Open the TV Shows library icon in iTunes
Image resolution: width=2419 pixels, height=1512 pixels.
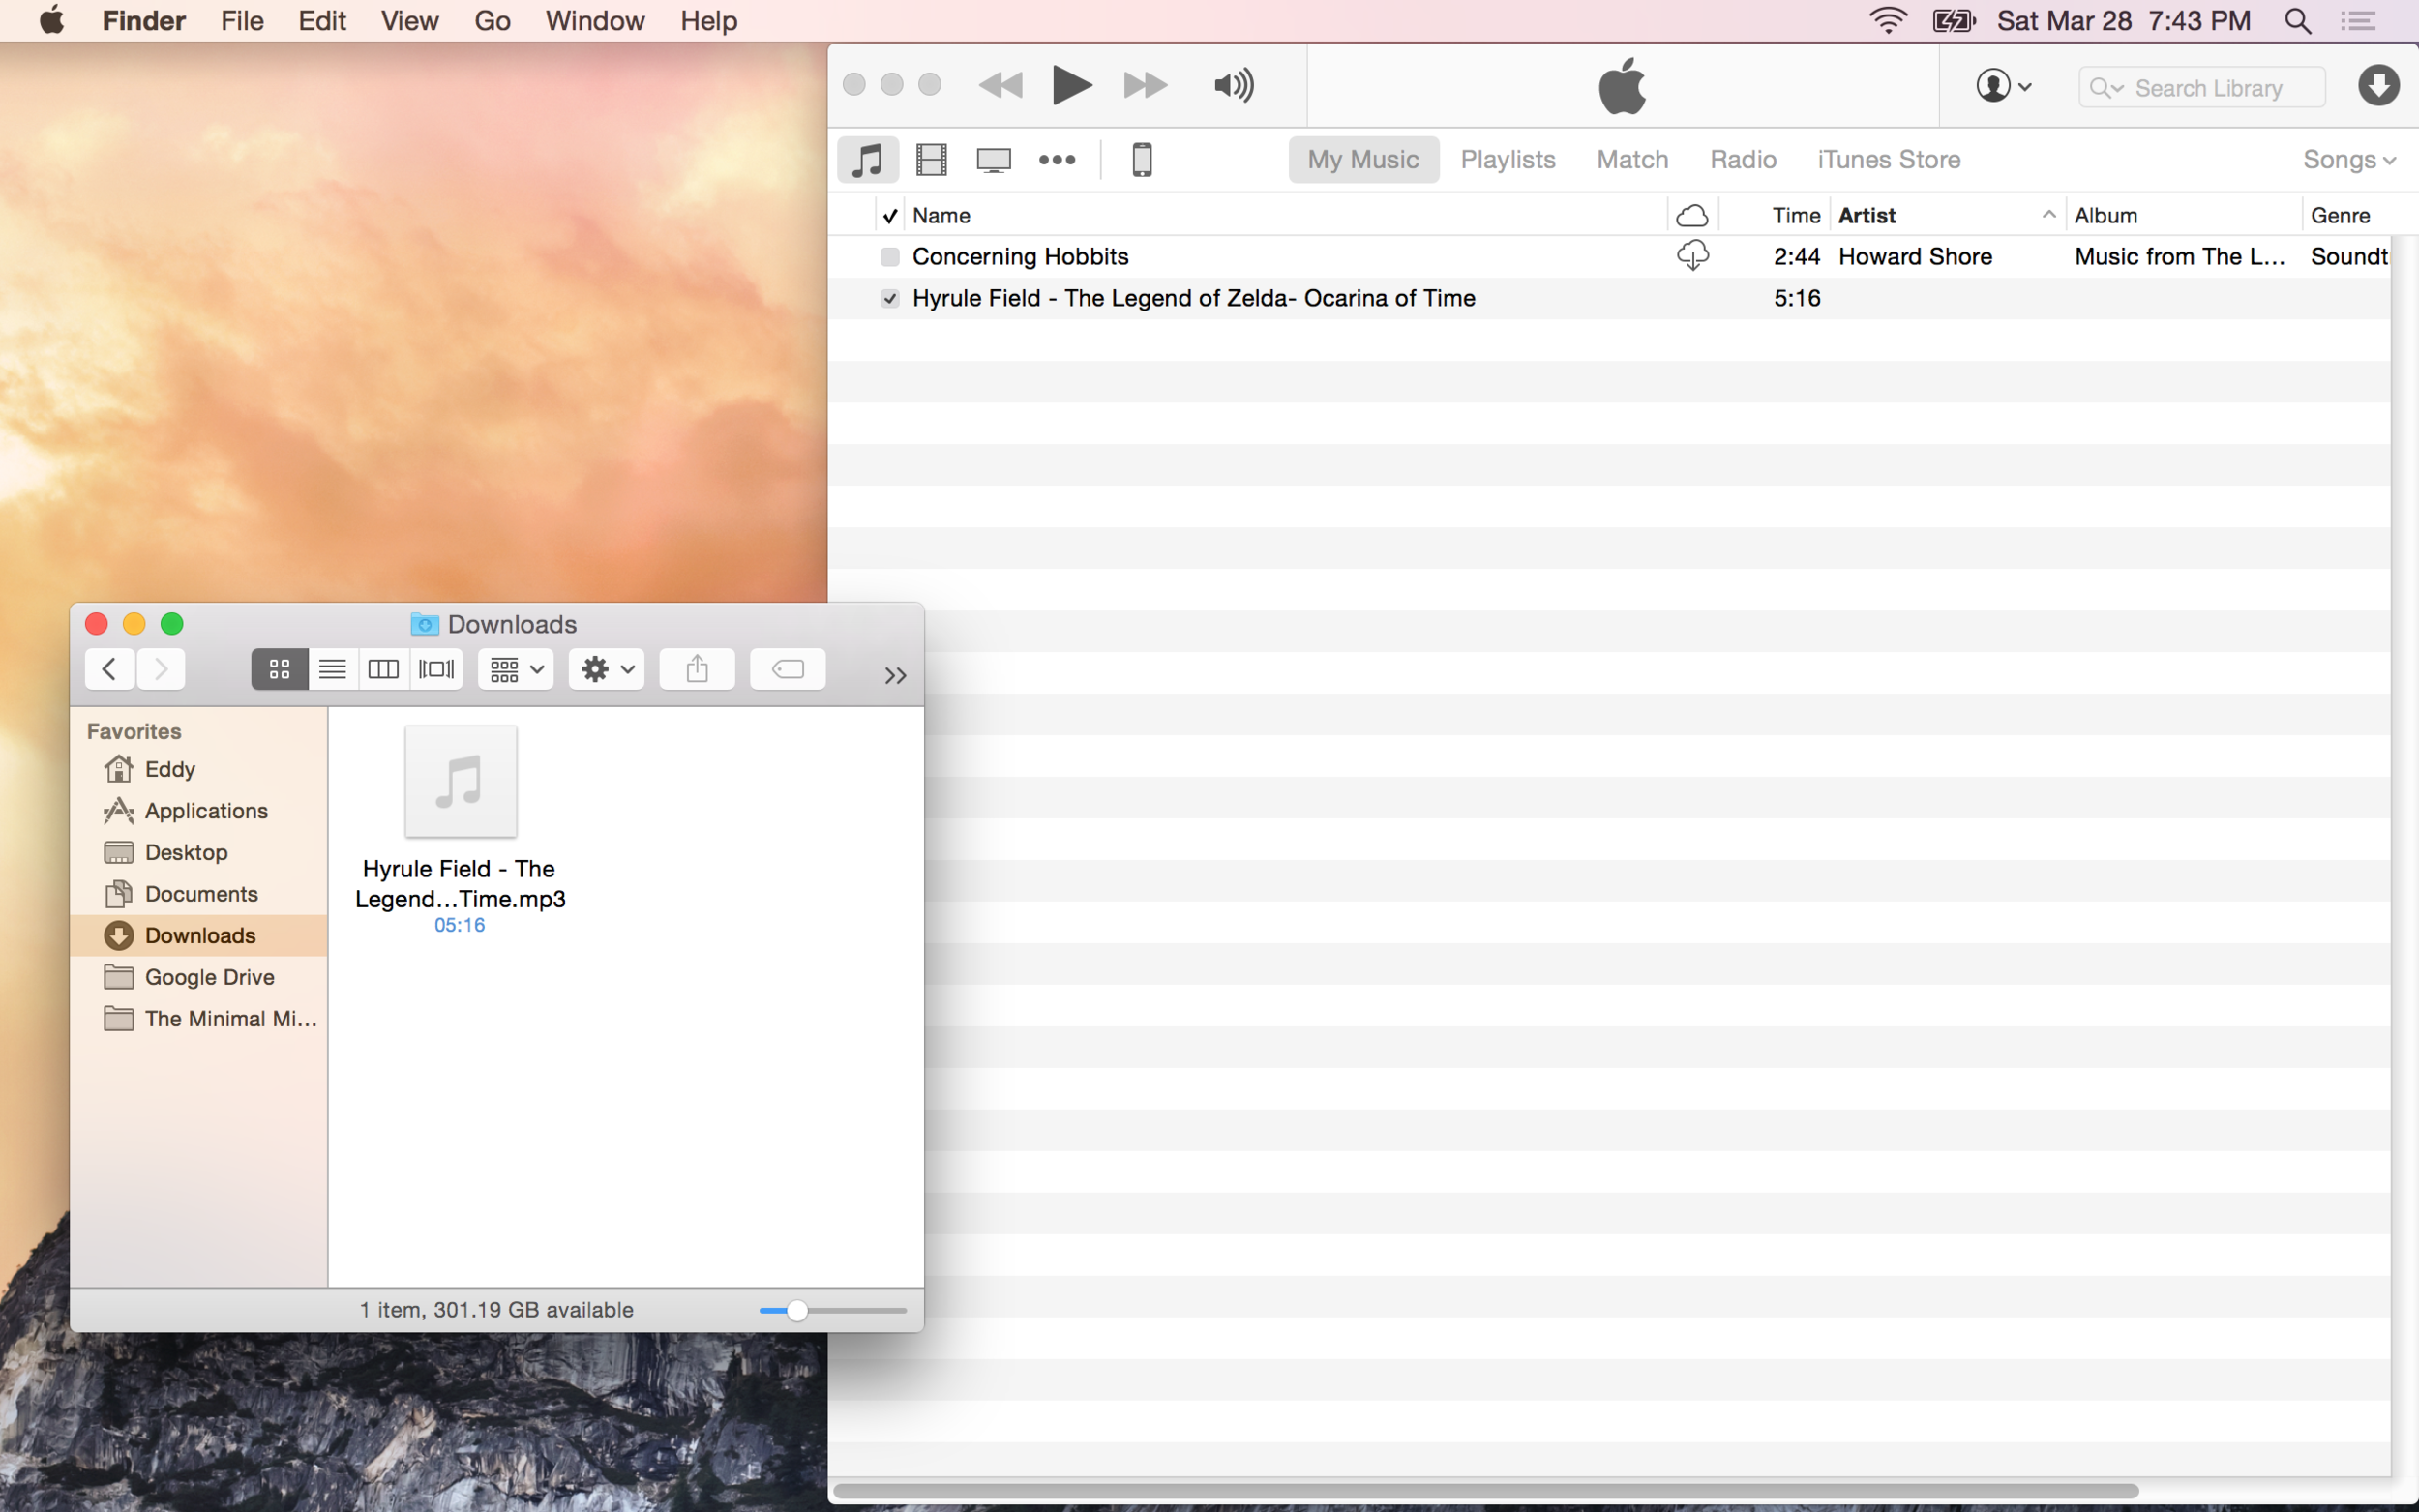(993, 160)
